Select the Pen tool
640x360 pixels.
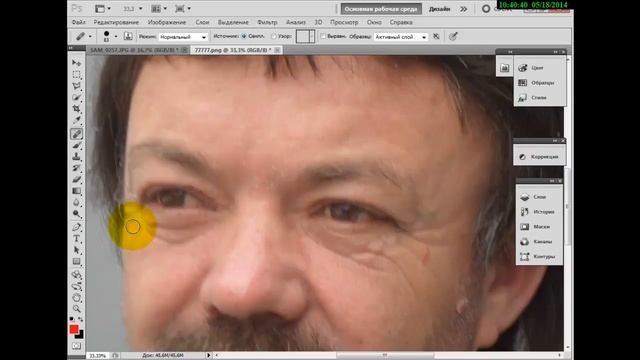tap(76, 227)
